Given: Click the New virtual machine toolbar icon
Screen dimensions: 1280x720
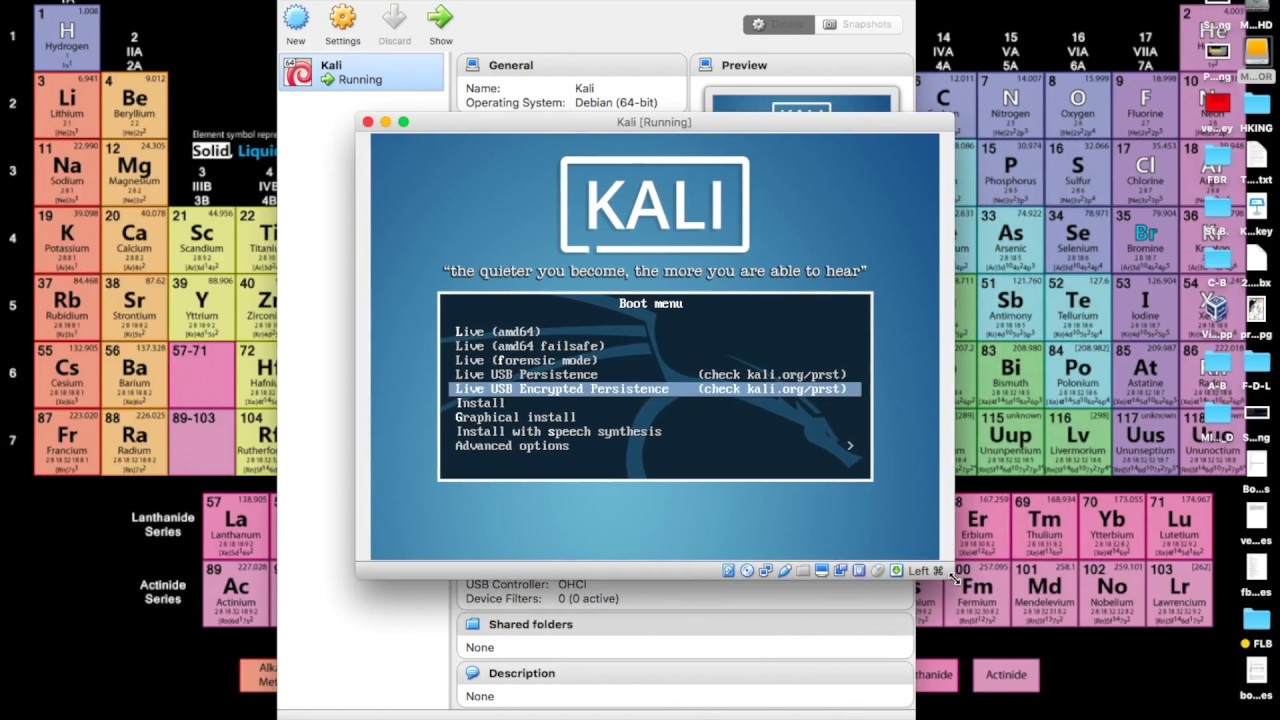Looking at the screenshot, I should point(295,17).
